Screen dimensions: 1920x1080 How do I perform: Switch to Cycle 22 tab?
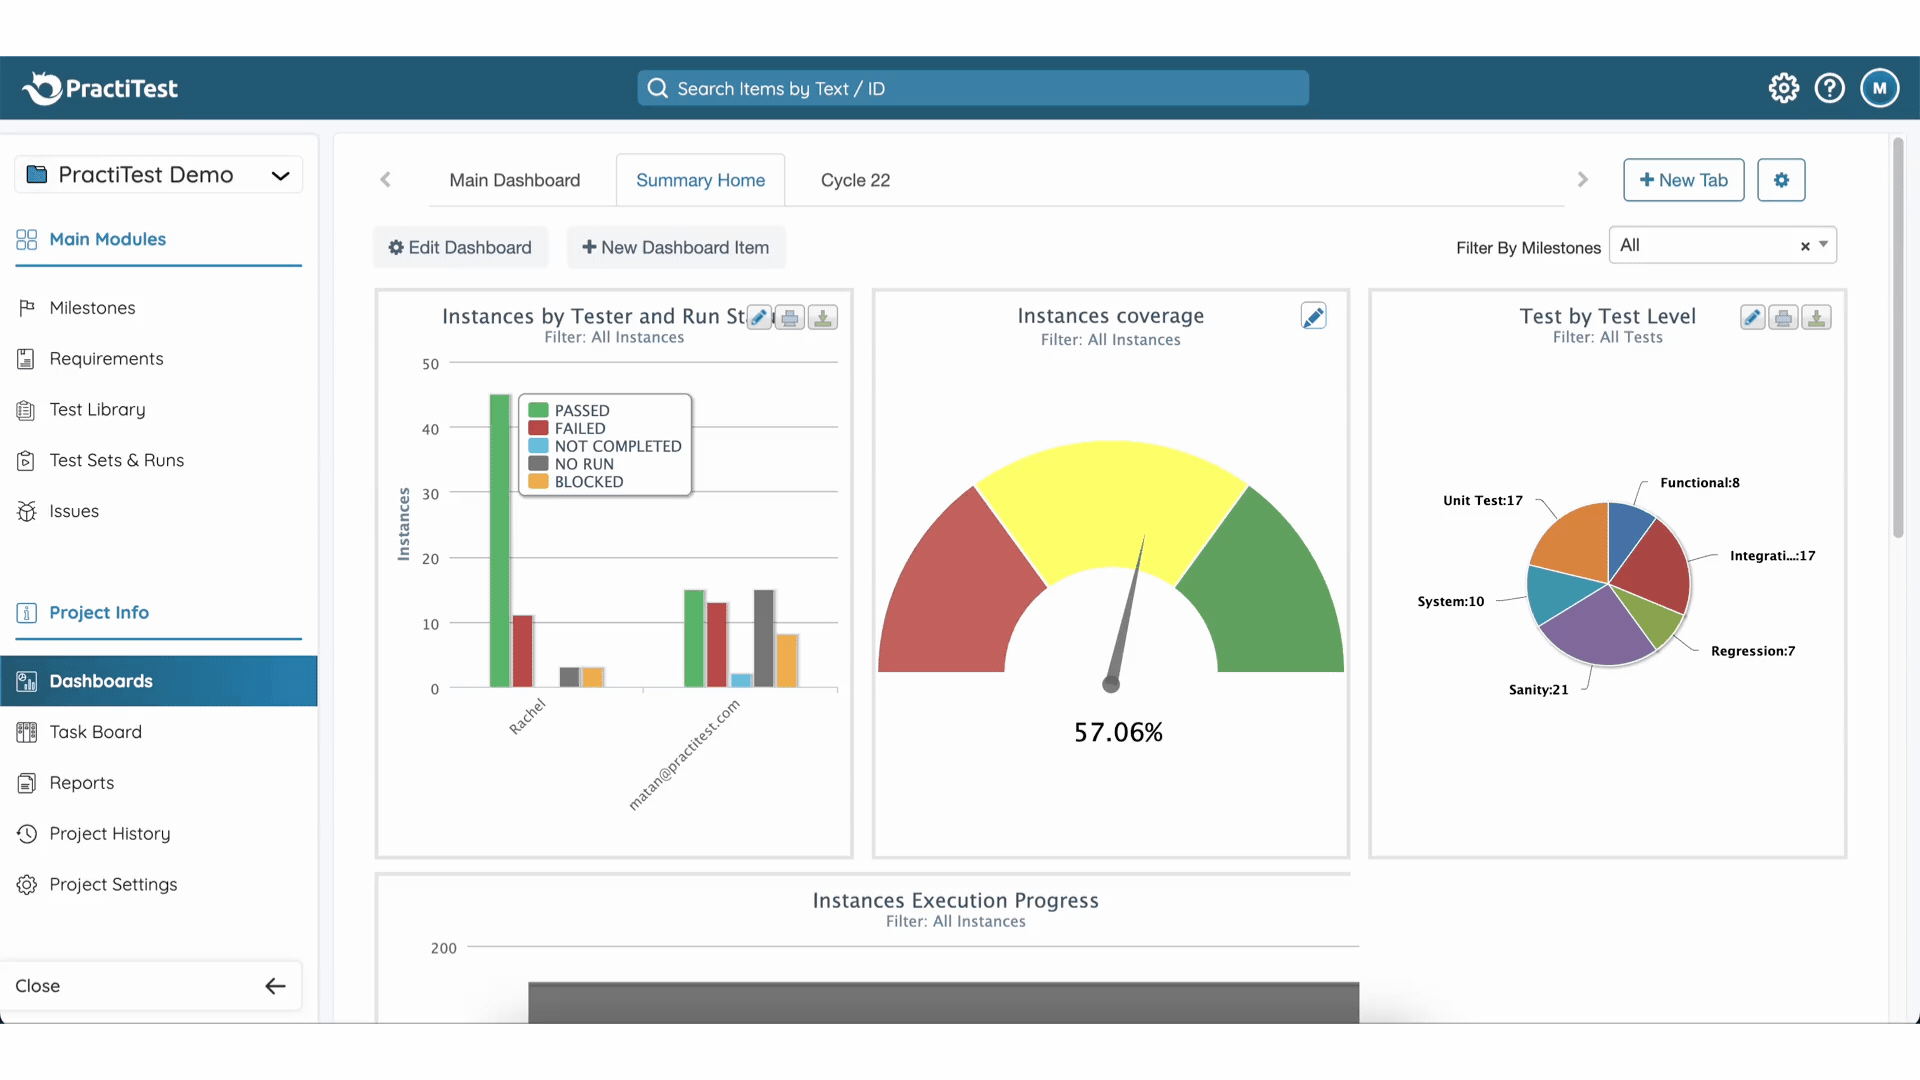855,180
